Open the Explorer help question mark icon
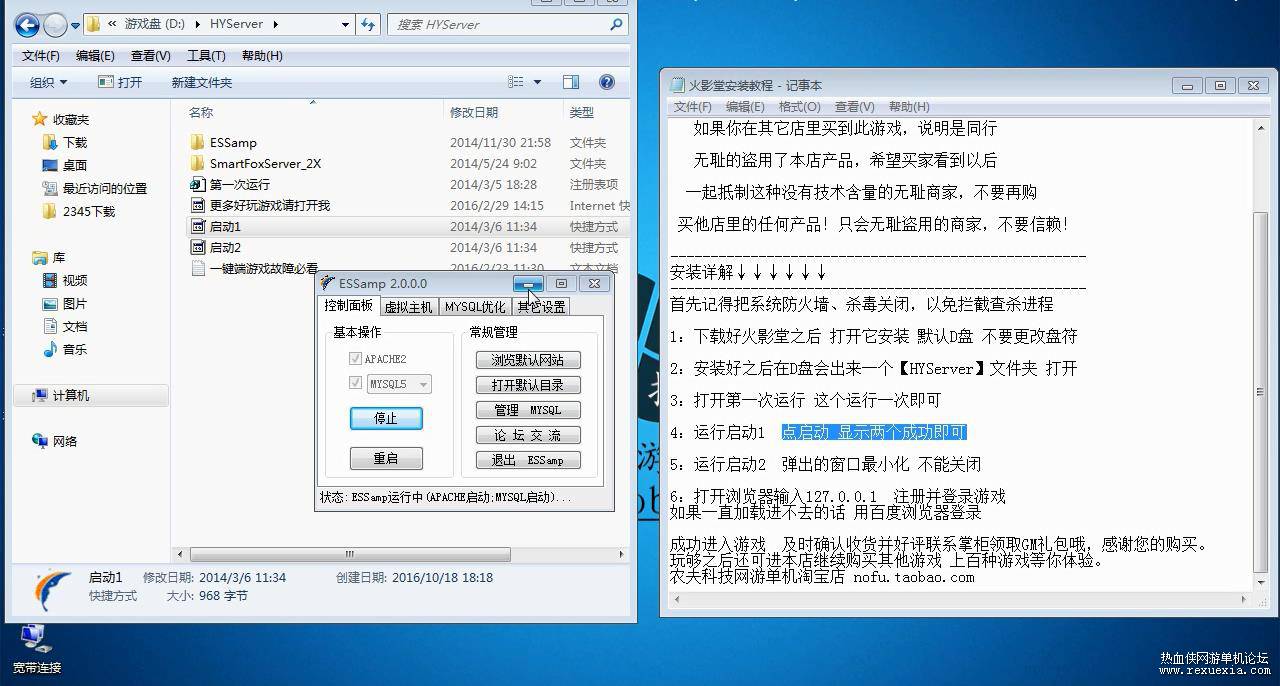The image size is (1280, 686). [606, 82]
